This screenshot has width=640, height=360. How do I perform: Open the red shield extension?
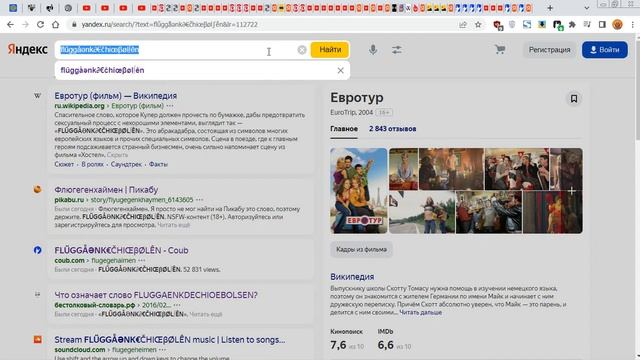coord(498,25)
